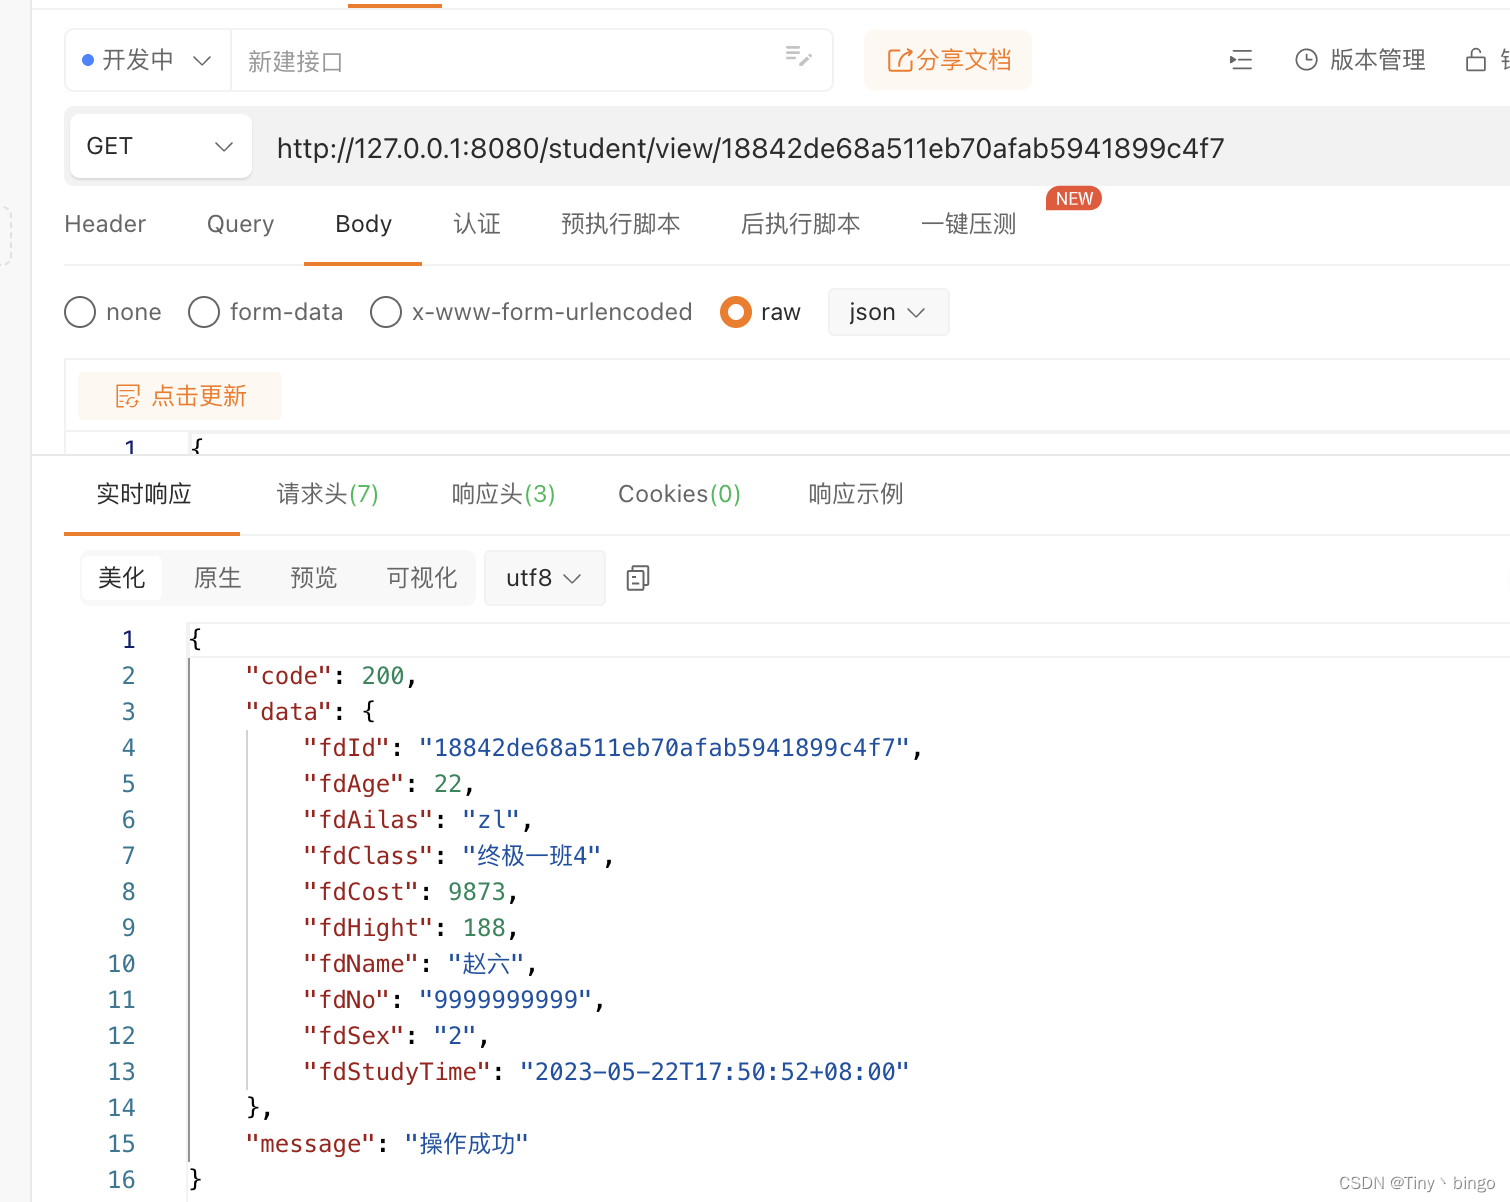Screen dimensions: 1510x1202
Task: Open the json format dropdown
Action: click(x=888, y=312)
